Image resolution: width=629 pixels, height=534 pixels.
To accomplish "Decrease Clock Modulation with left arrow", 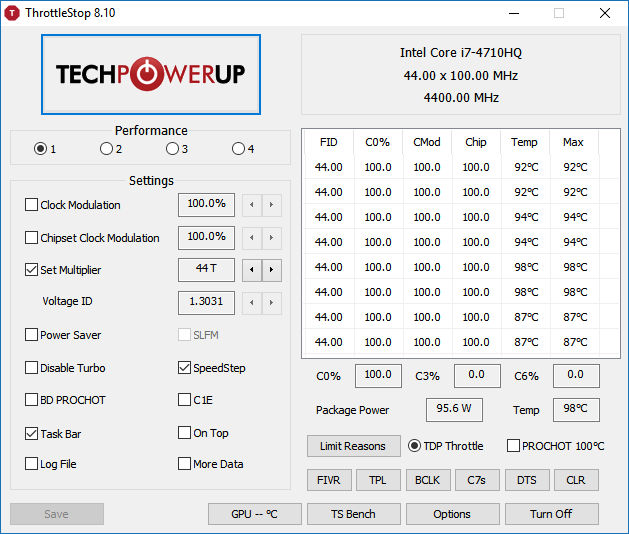I will point(252,205).
